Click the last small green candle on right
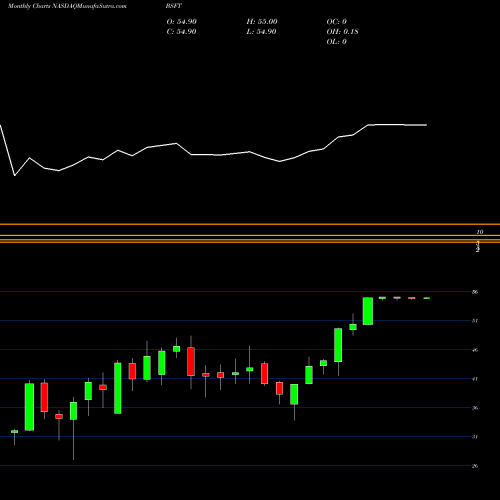 point(427,298)
